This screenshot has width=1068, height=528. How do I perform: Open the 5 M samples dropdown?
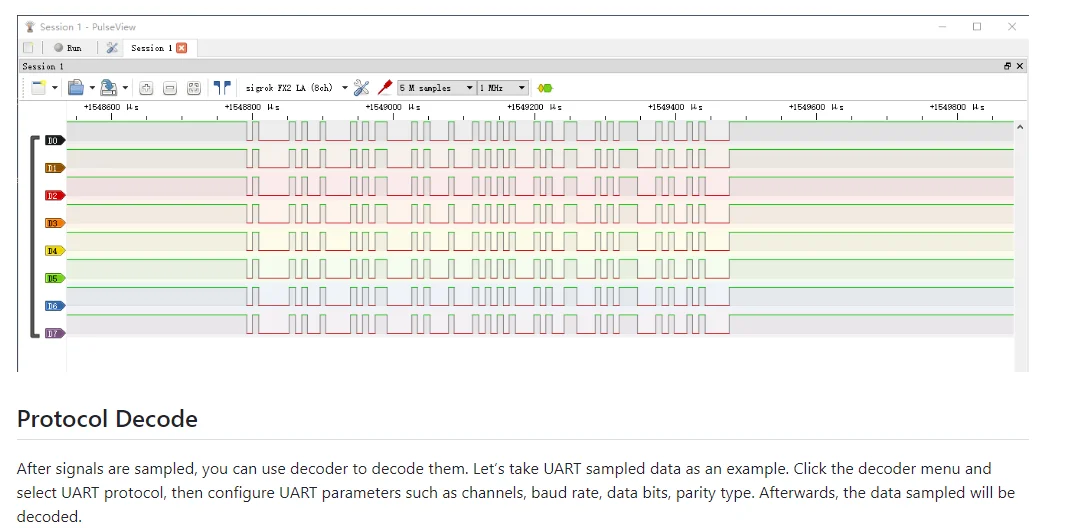tap(437, 88)
